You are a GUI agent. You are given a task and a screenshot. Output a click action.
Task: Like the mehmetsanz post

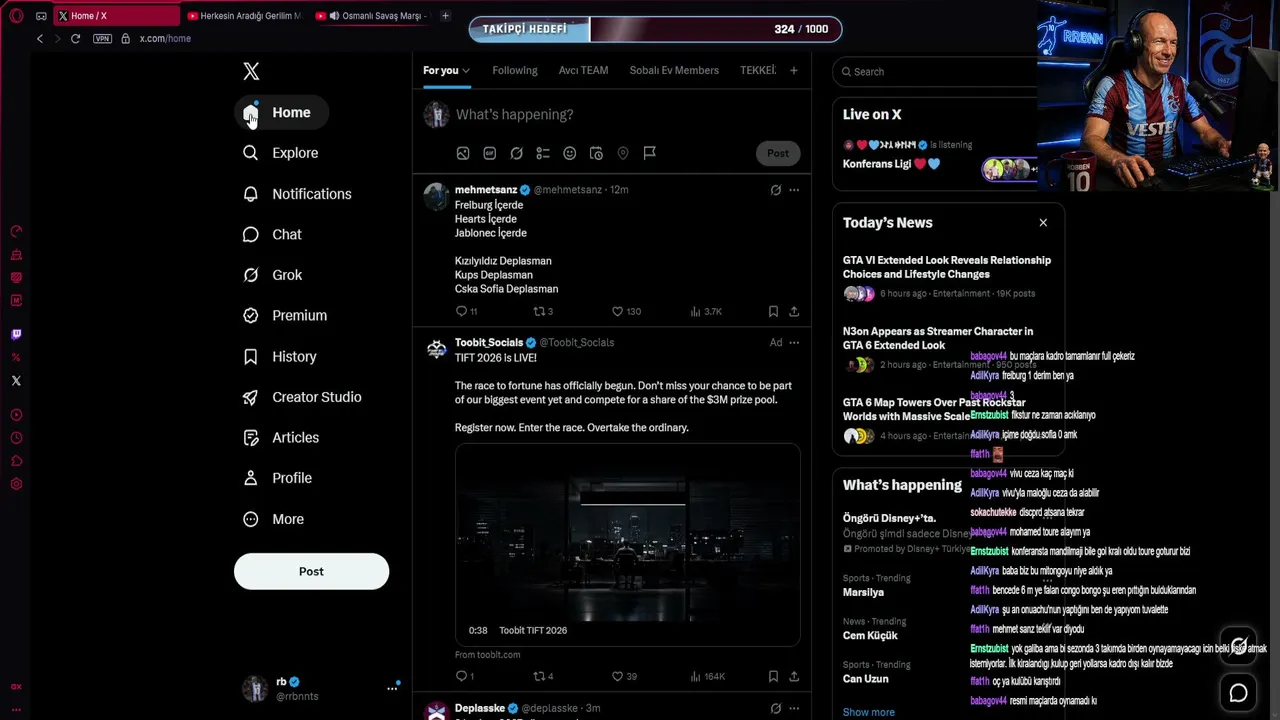[x=617, y=312]
